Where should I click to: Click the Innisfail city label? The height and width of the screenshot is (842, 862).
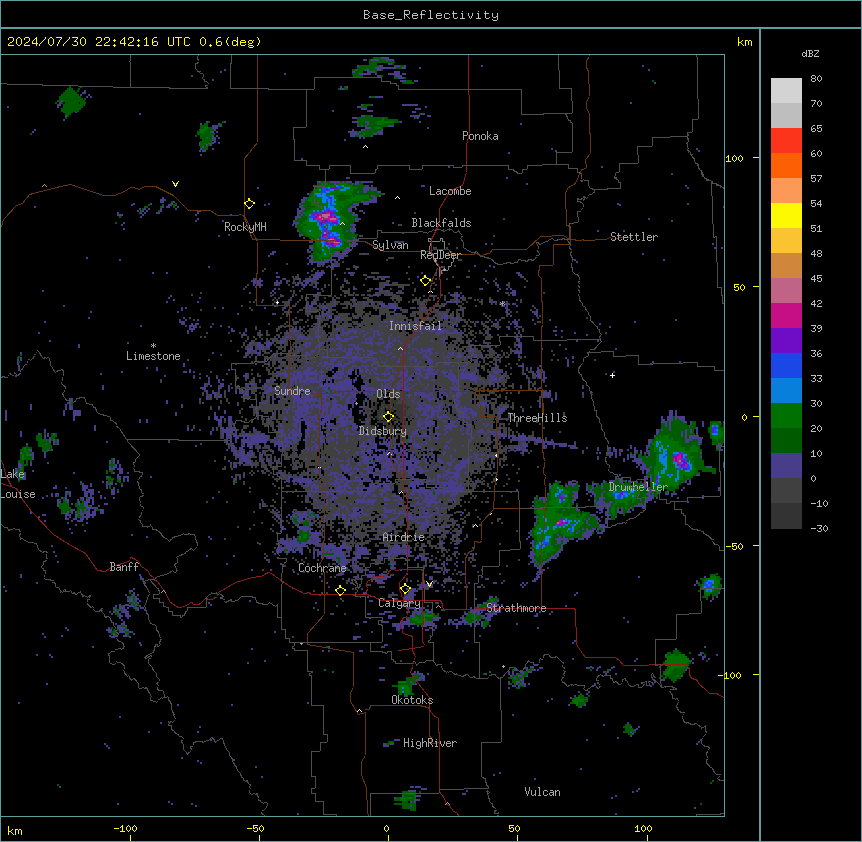click(415, 326)
